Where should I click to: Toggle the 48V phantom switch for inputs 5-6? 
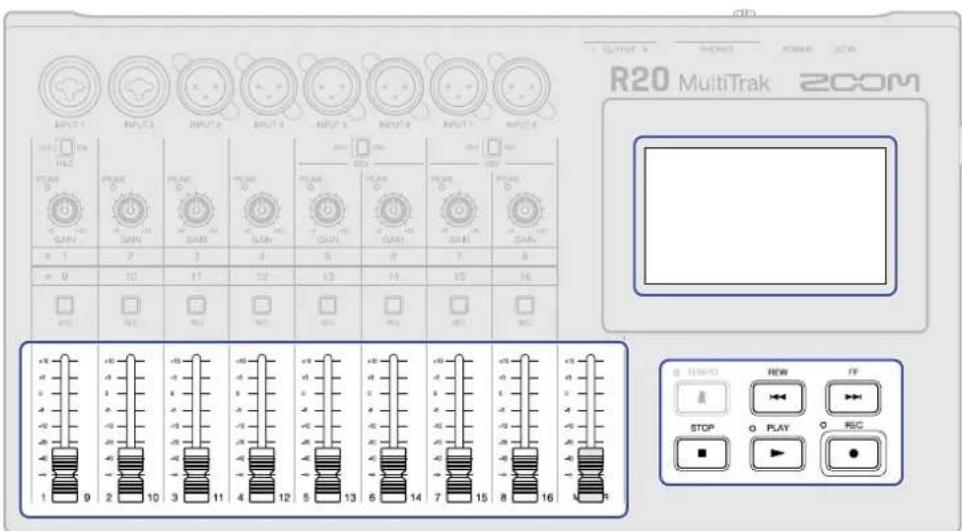point(361,148)
